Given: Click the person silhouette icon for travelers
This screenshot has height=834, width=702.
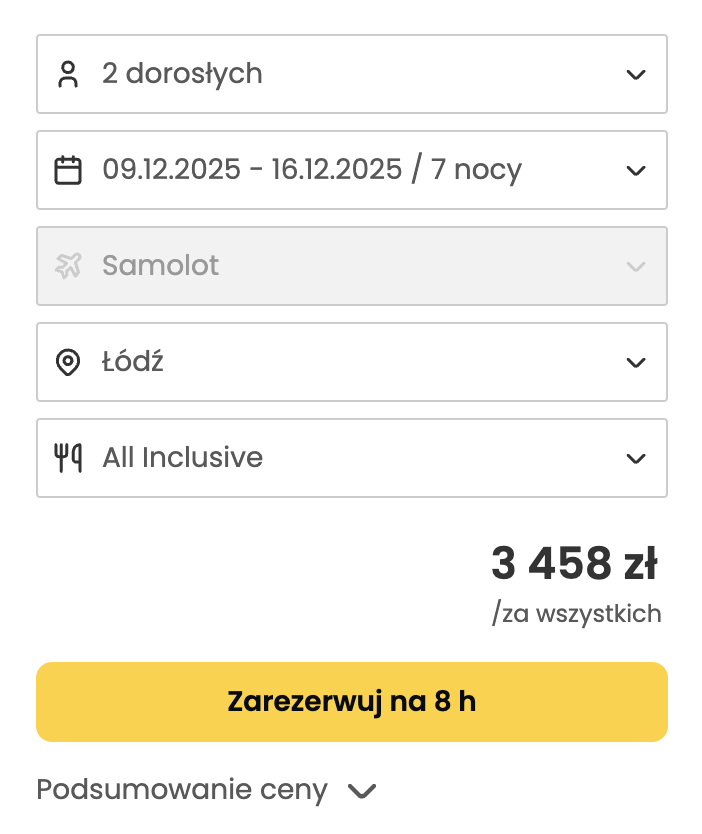Looking at the screenshot, I should [68, 73].
